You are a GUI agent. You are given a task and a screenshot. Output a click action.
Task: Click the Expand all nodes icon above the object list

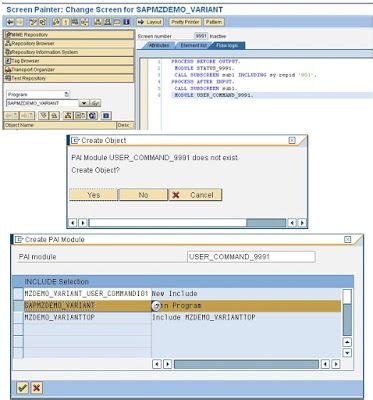(43, 116)
